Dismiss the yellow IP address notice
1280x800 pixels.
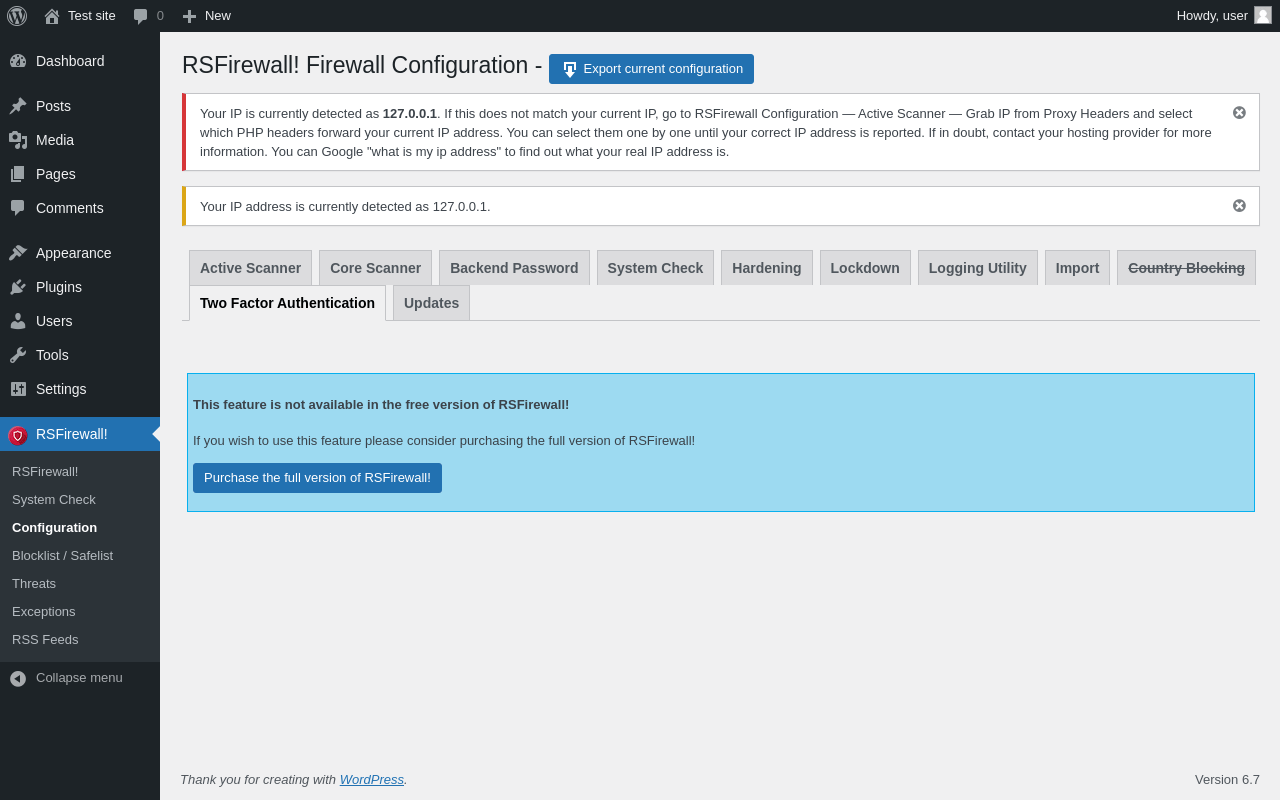click(1239, 206)
